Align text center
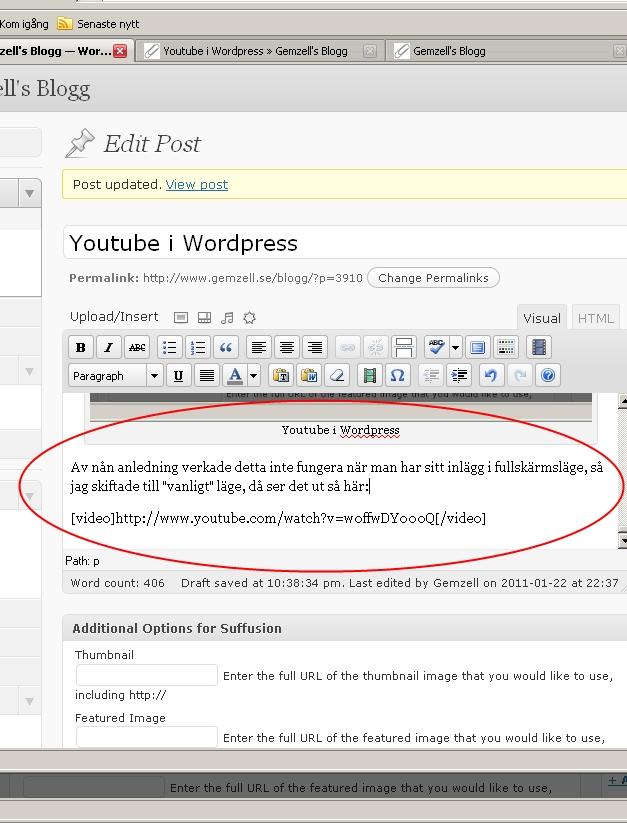The image size is (627, 823). 286,347
